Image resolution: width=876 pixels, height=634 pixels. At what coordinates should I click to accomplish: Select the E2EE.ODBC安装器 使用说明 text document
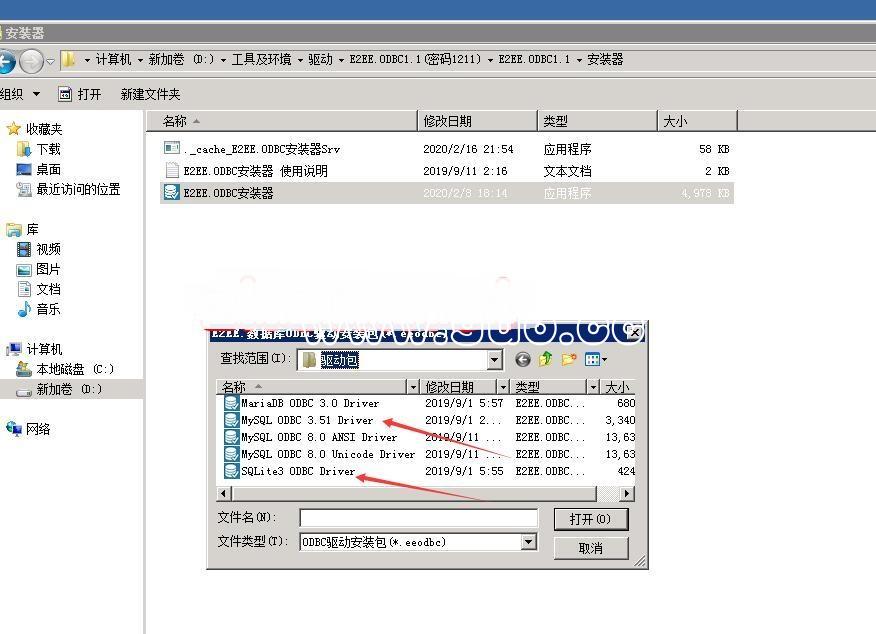click(255, 171)
